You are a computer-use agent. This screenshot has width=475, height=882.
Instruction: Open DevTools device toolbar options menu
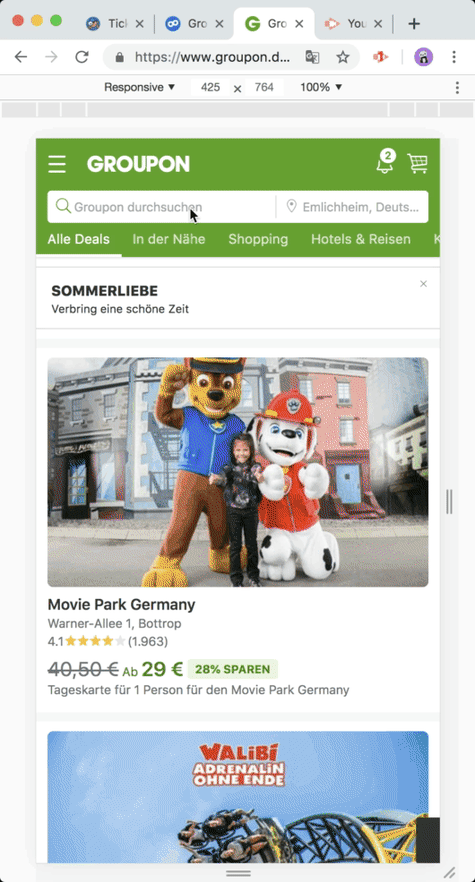[x=457, y=87]
